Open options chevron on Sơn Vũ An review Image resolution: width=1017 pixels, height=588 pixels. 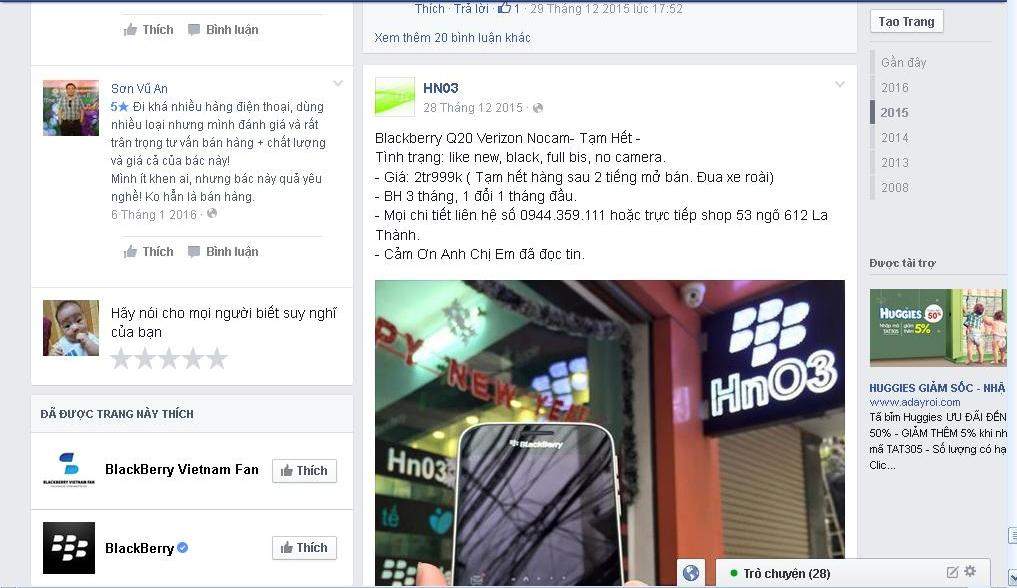click(337, 84)
